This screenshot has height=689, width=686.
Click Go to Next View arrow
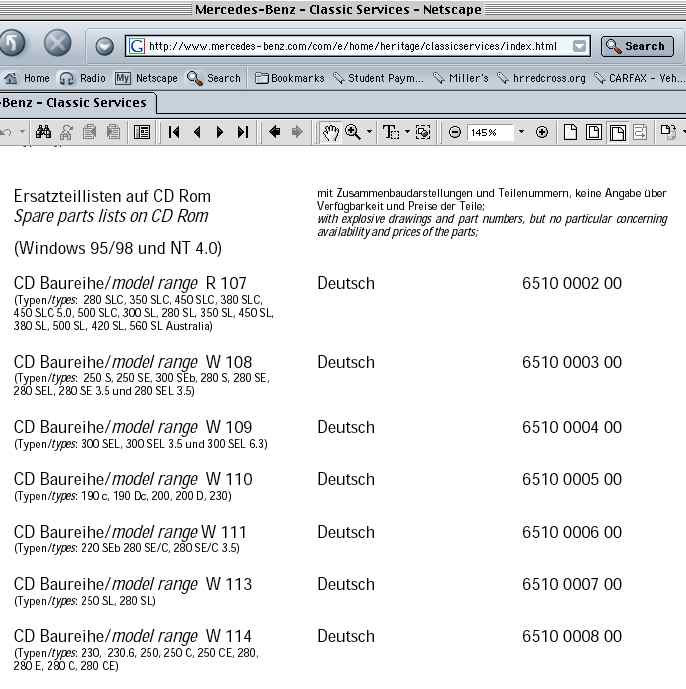point(298,132)
